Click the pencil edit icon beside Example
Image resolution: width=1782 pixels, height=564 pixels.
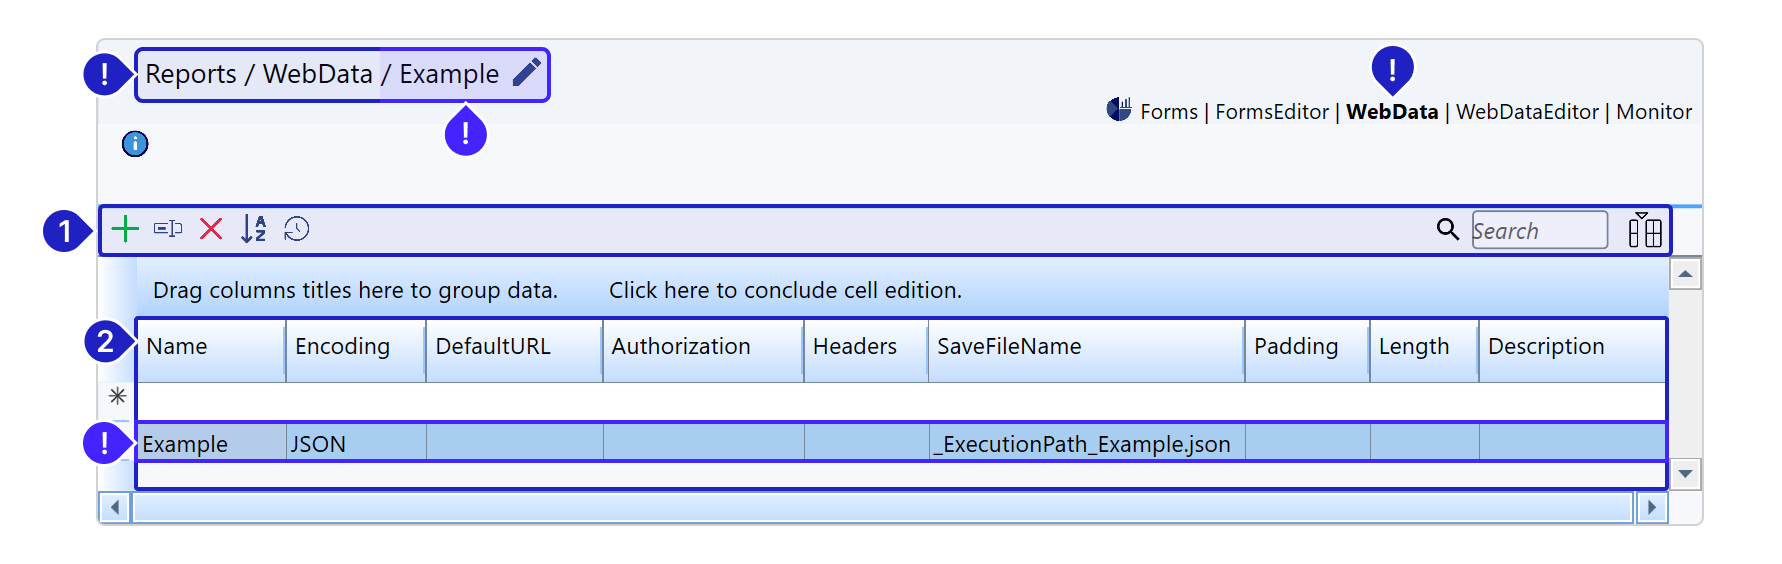(527, 73)
